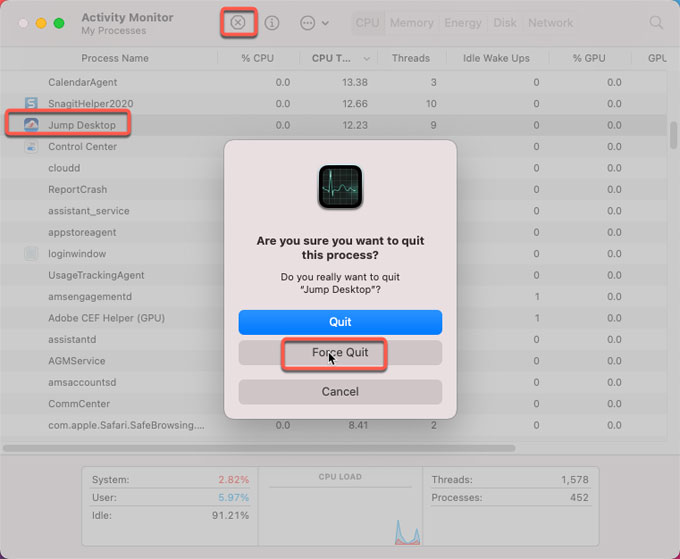Select the SnagitHelper2020 app icon
This screenshot has height=559, width=680.
[31, 104]
